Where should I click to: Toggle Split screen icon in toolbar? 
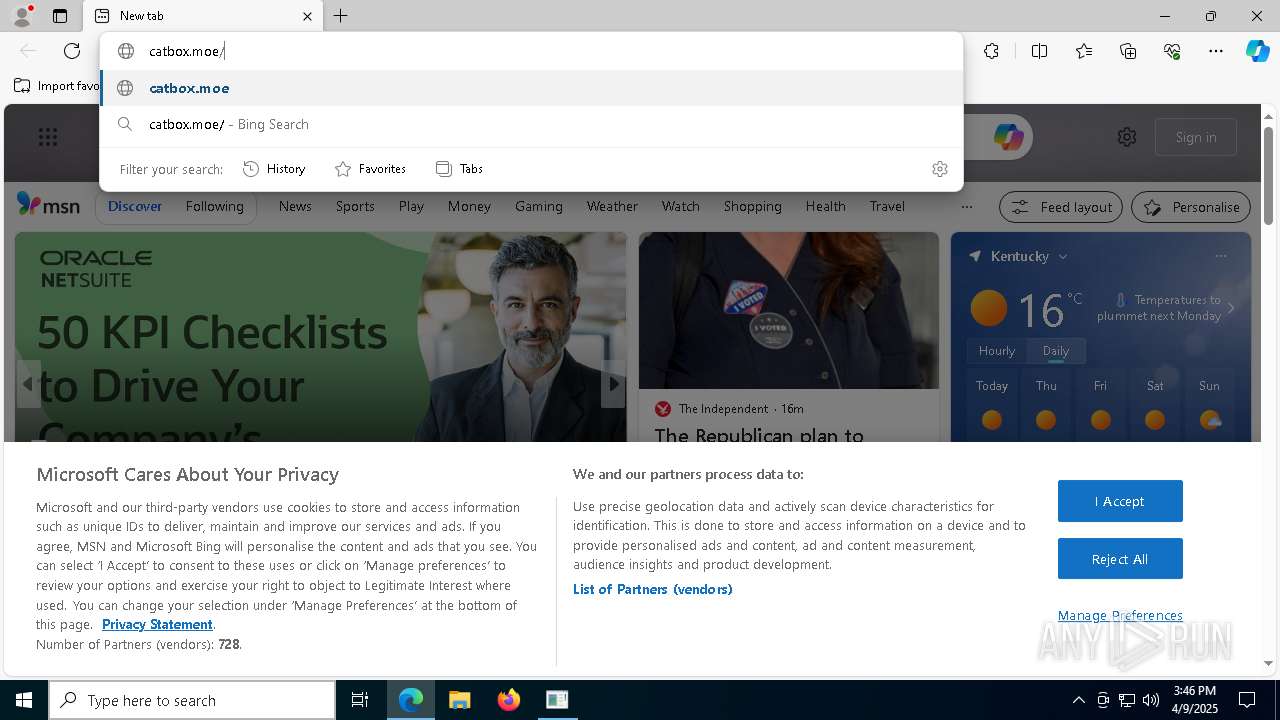pyautogui.click(x=1039, y=51)
